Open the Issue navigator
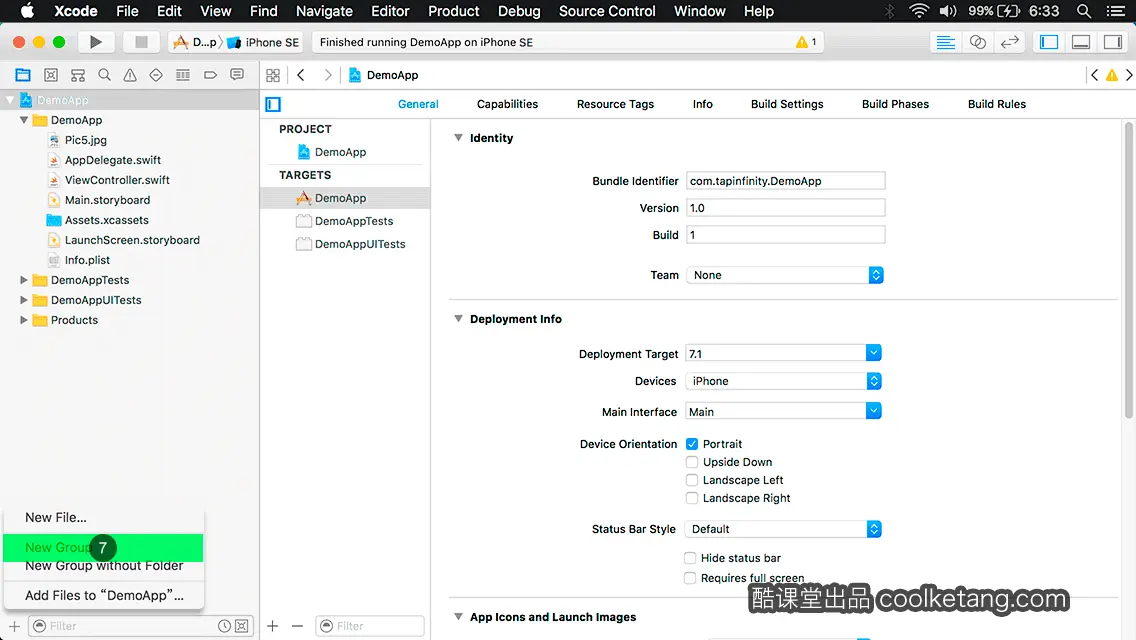 point(130,75)
